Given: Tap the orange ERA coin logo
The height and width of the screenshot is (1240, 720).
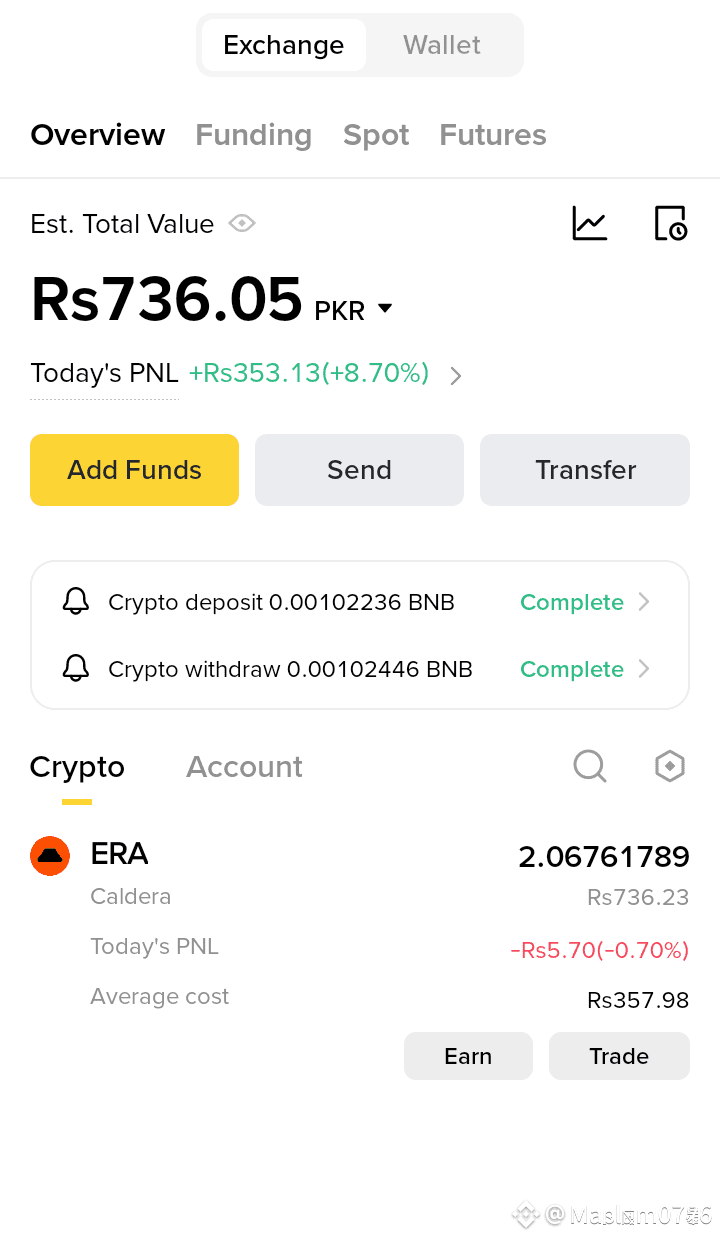Looking at the screenshot, I should click(50, 856).
